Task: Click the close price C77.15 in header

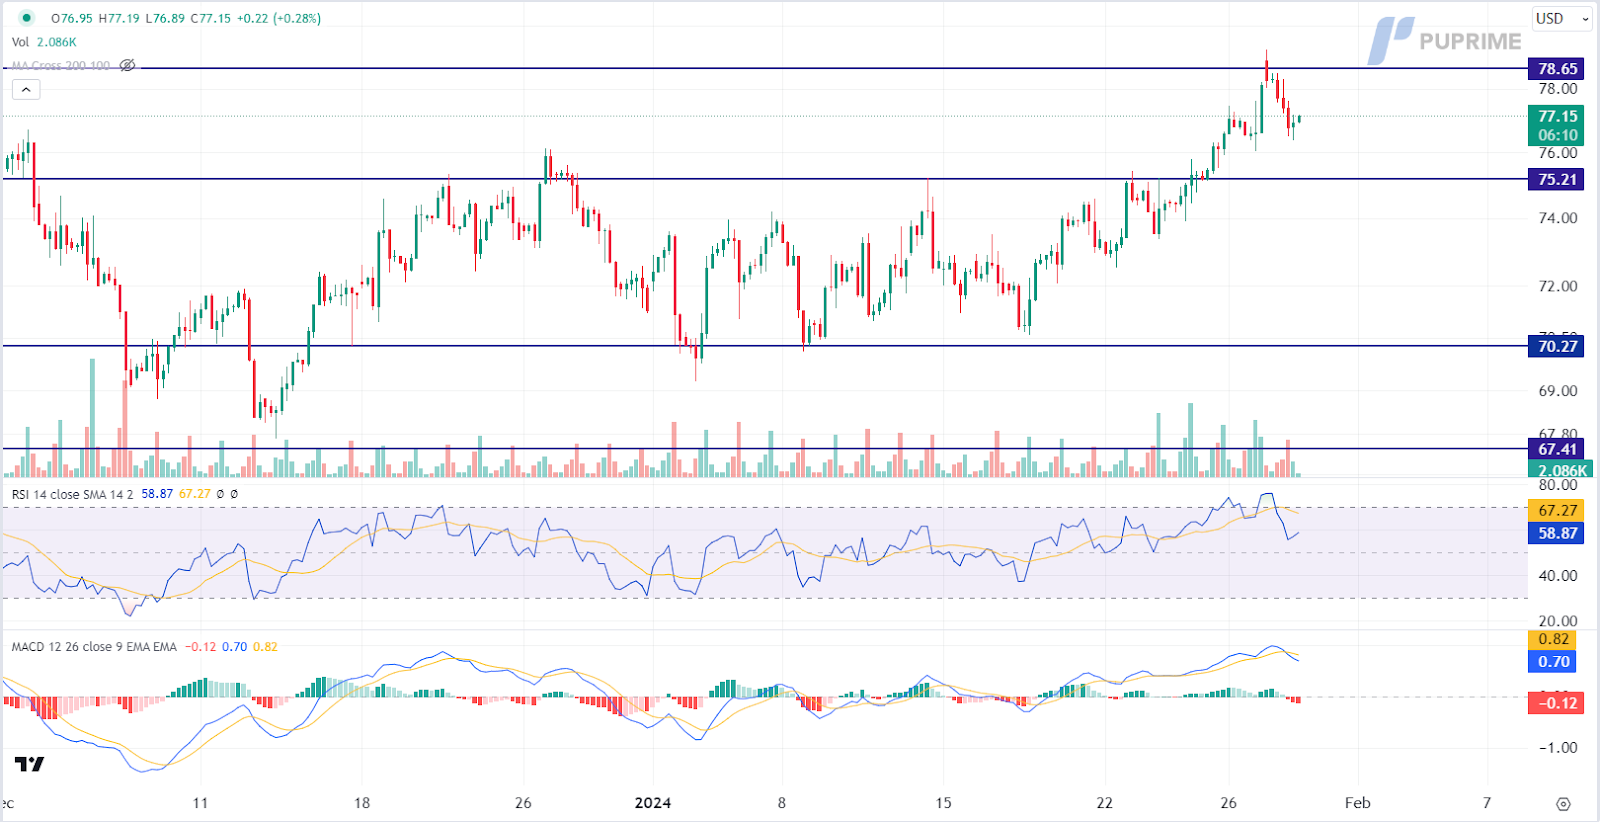Action: coord(211,18)
